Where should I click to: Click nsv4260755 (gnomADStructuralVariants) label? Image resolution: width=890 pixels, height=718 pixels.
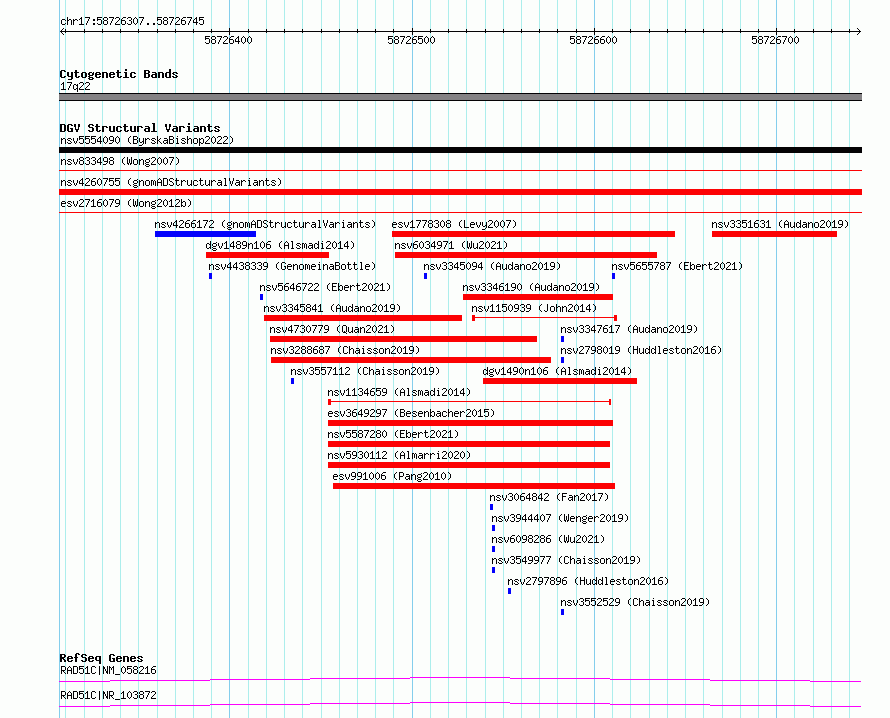point(171,182)
